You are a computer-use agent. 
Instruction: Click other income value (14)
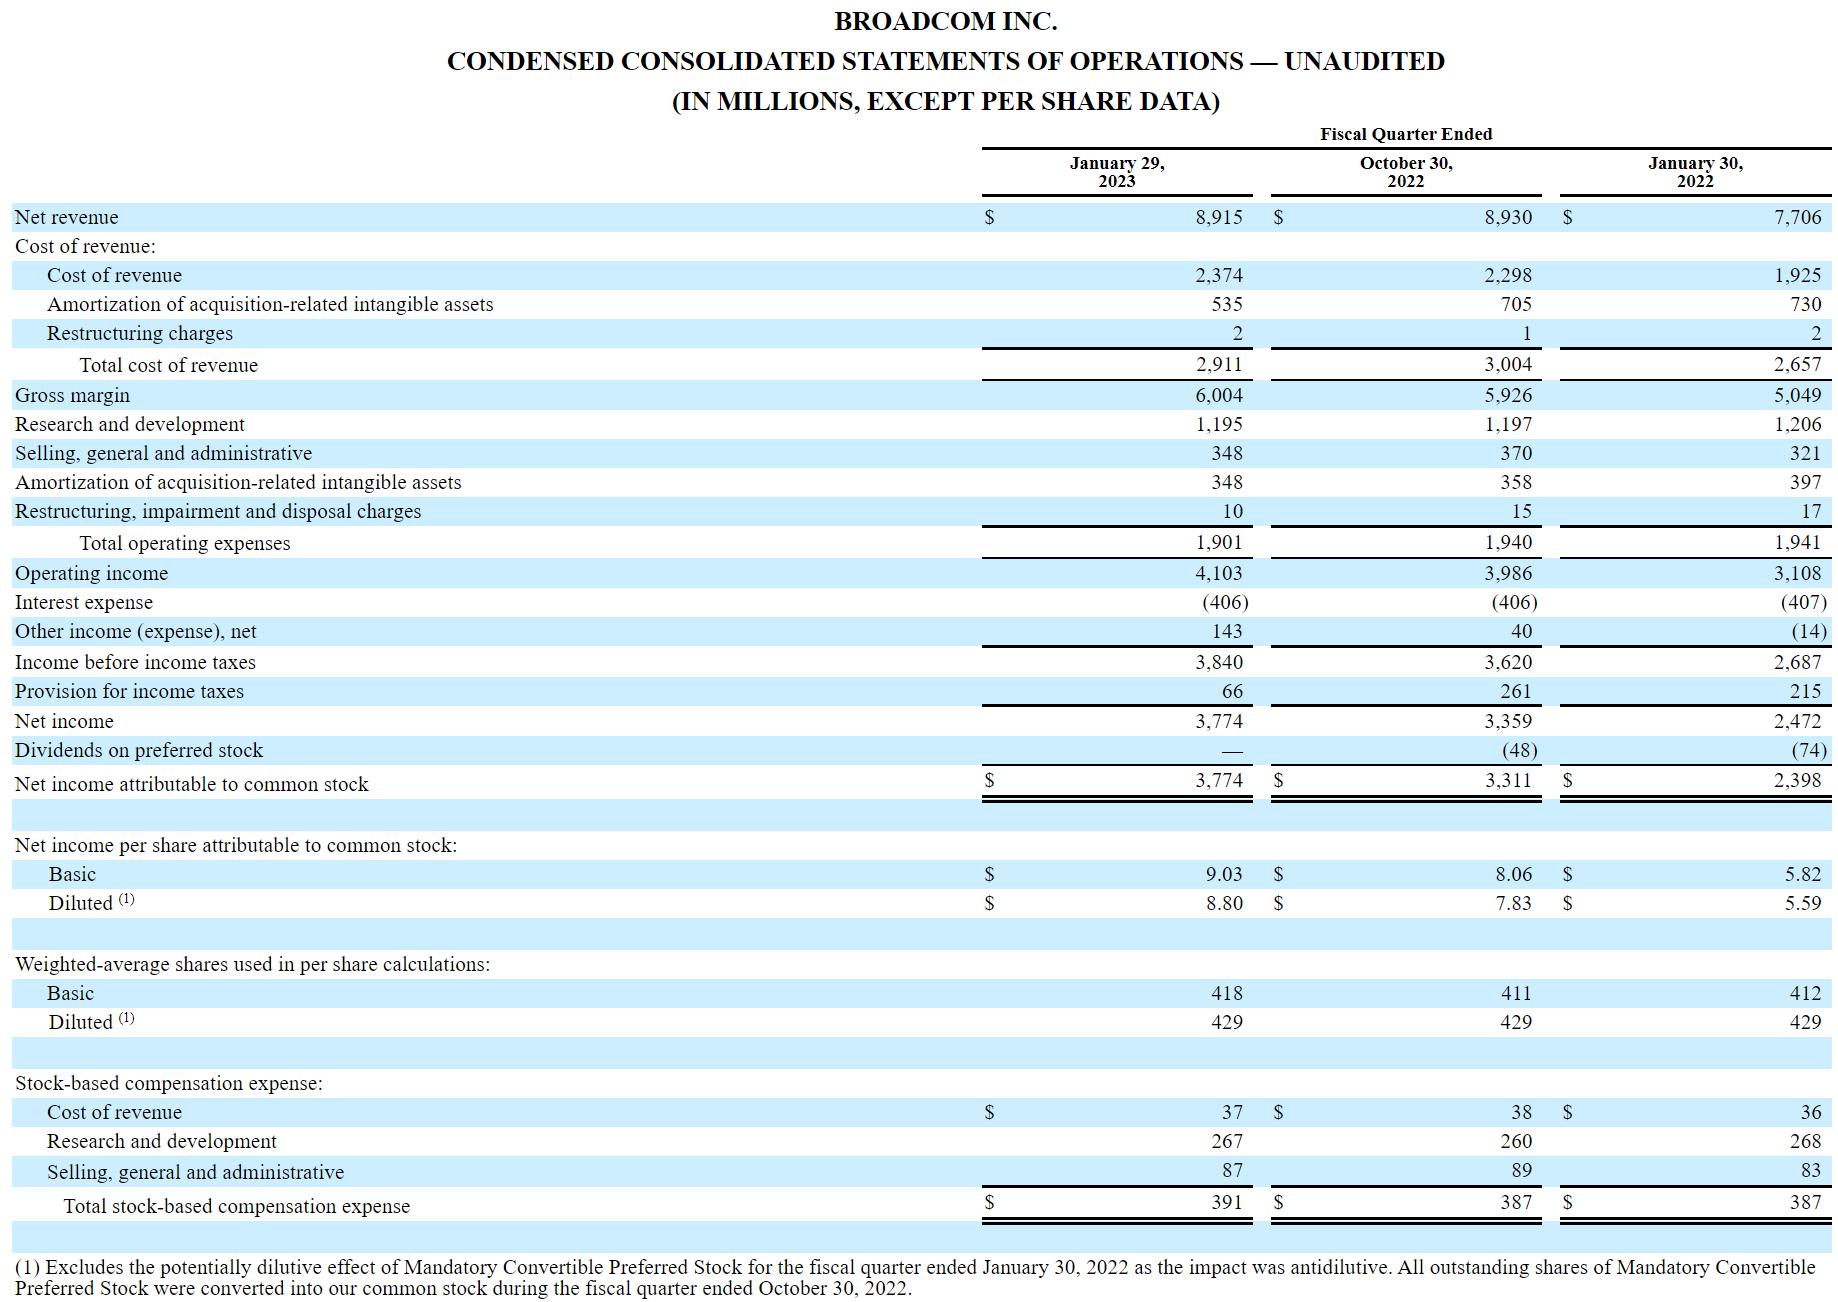click(1808, 631)
